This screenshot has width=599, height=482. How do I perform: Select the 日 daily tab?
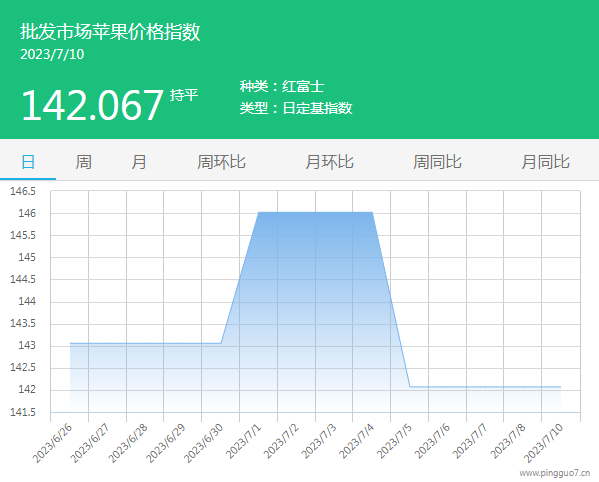[28, 162]
